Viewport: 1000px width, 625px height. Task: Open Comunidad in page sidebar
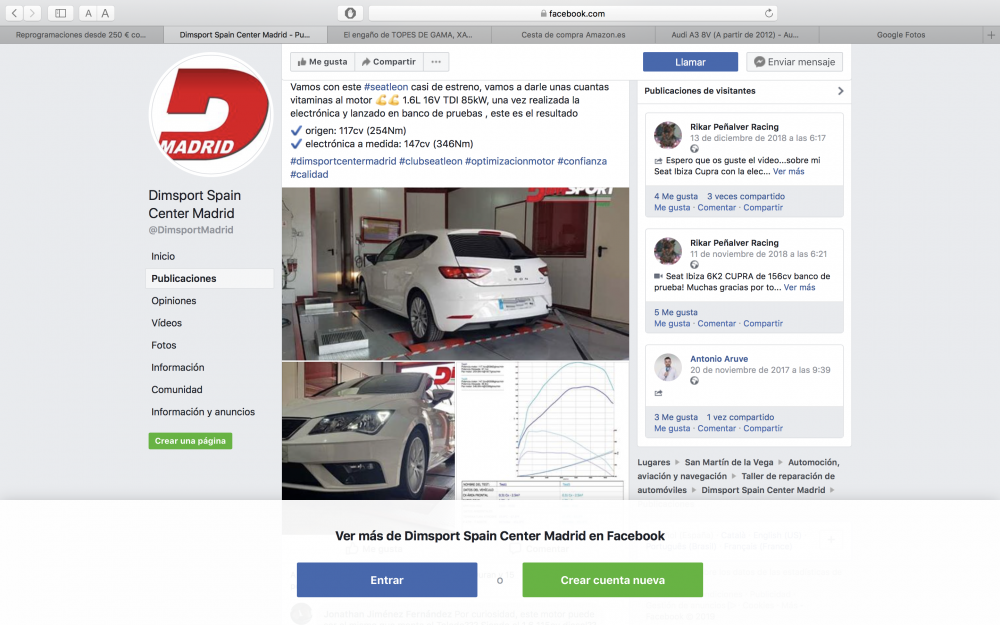pyautogui.click(x=177, y=390)
